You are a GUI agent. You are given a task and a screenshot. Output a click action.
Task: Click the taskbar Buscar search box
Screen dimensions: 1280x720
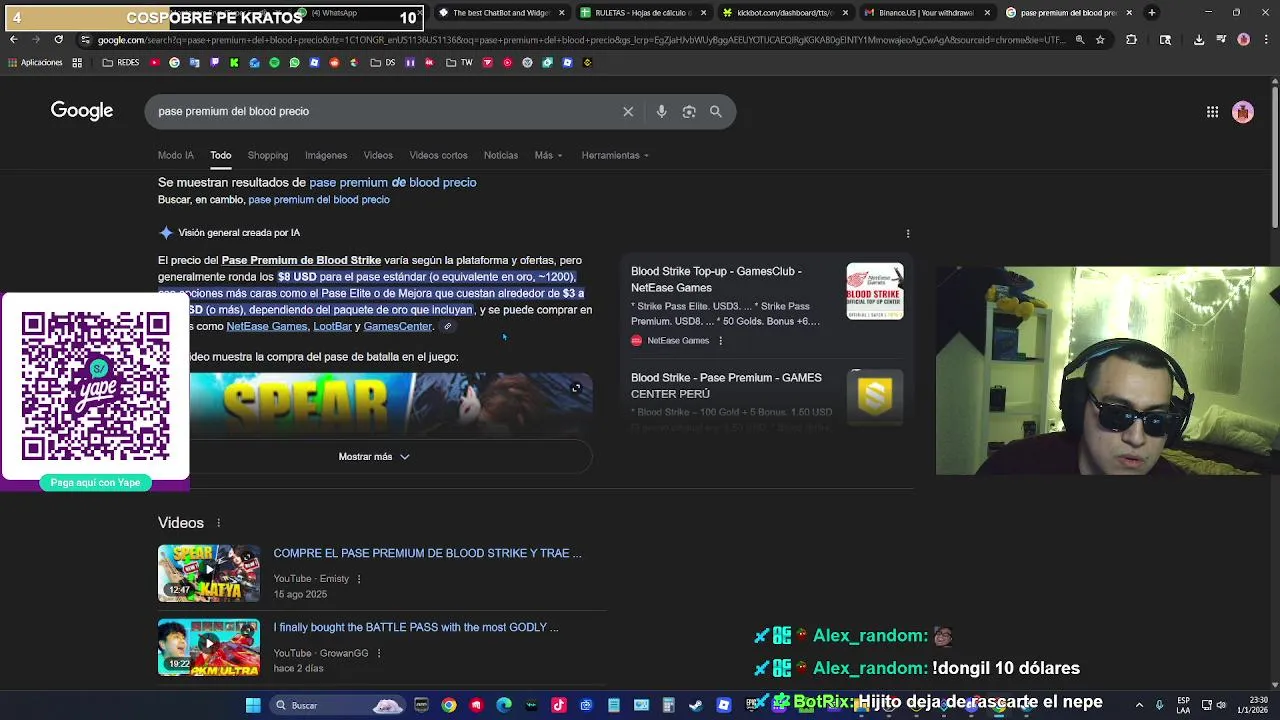click(337, 705)
